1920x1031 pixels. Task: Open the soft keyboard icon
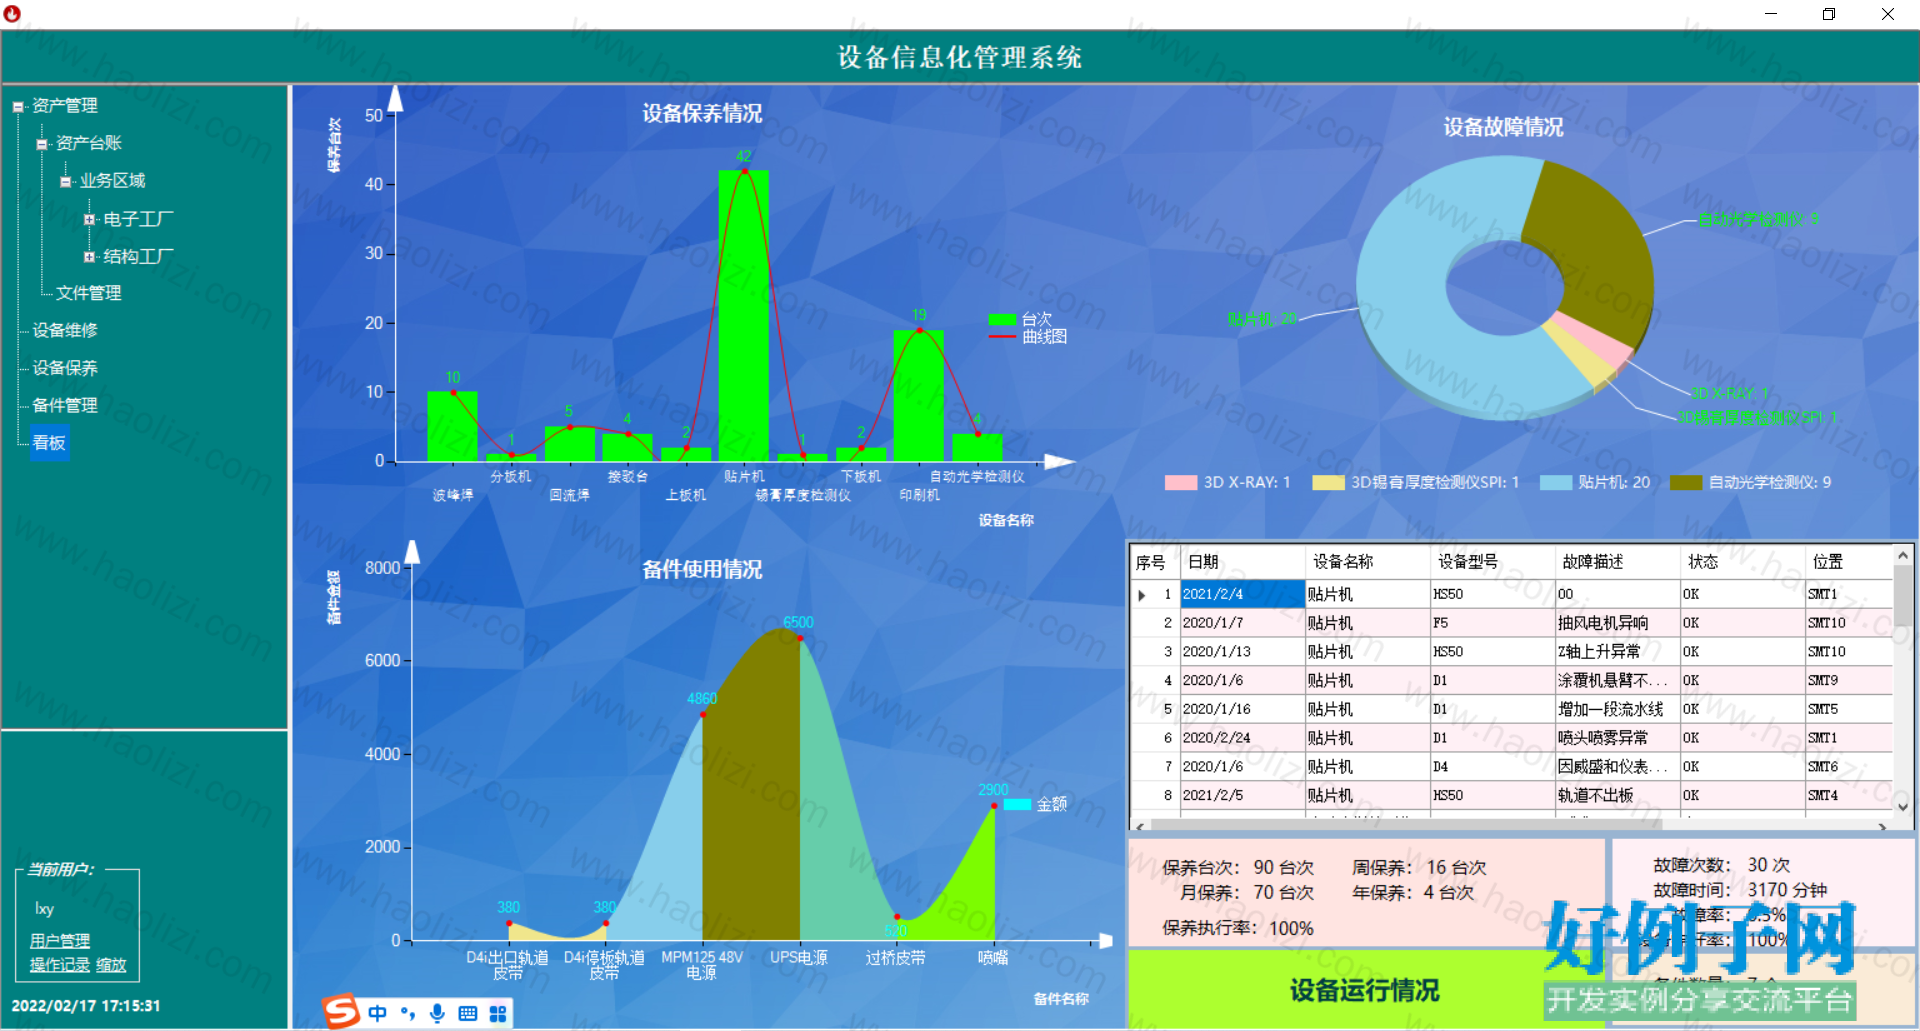point(467,1013)
